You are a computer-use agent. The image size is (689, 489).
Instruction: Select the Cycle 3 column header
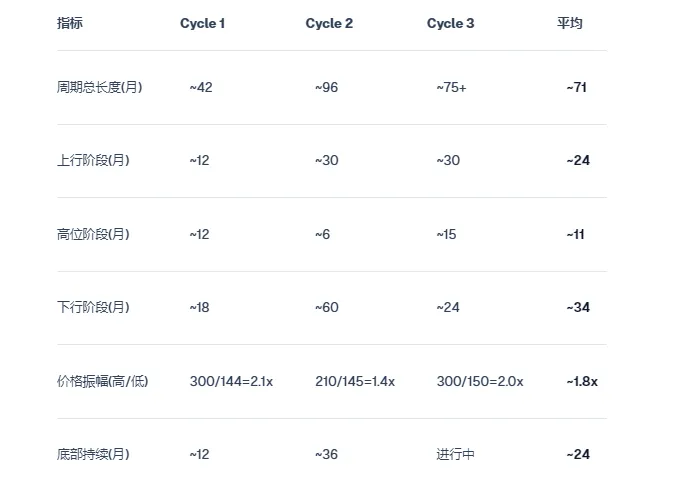point(451,23)
